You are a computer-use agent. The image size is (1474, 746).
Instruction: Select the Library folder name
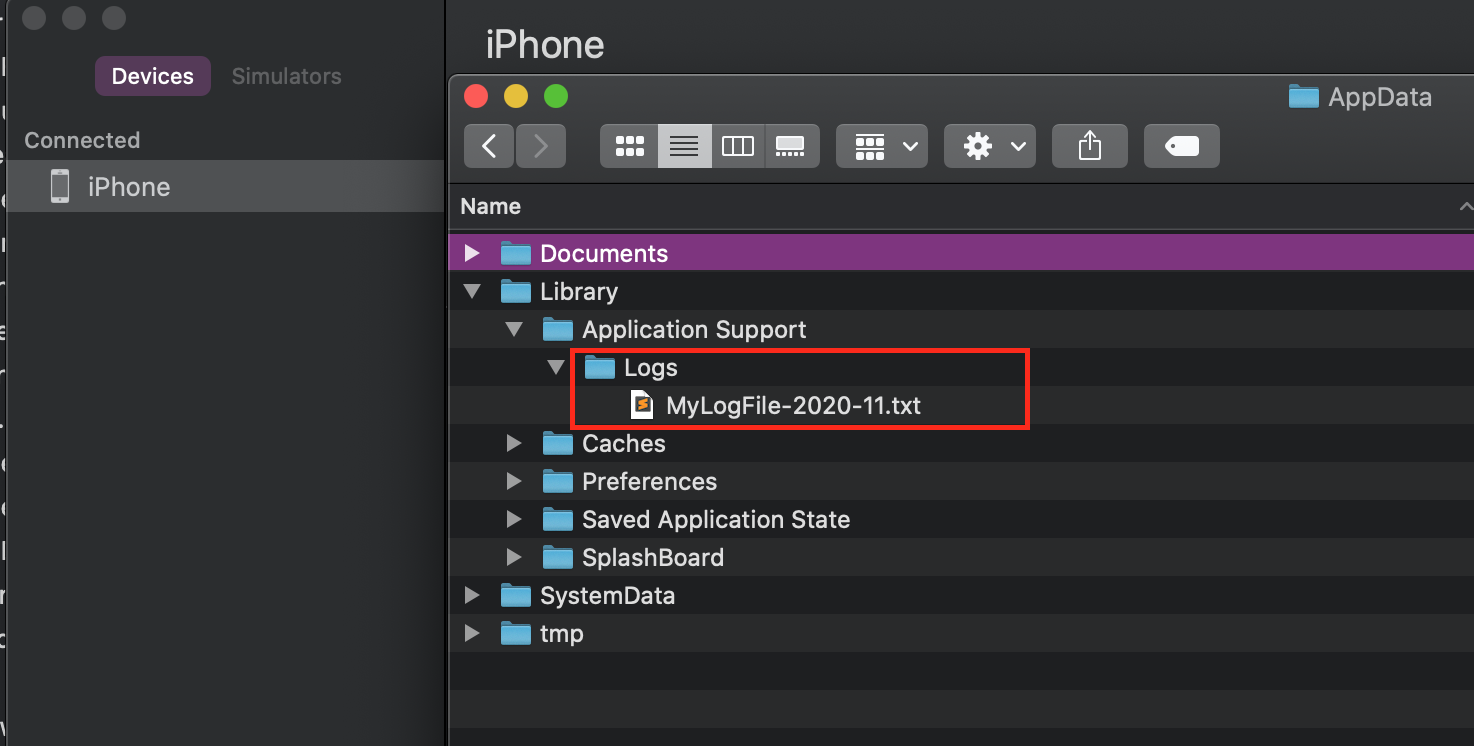tap(579, 292)
